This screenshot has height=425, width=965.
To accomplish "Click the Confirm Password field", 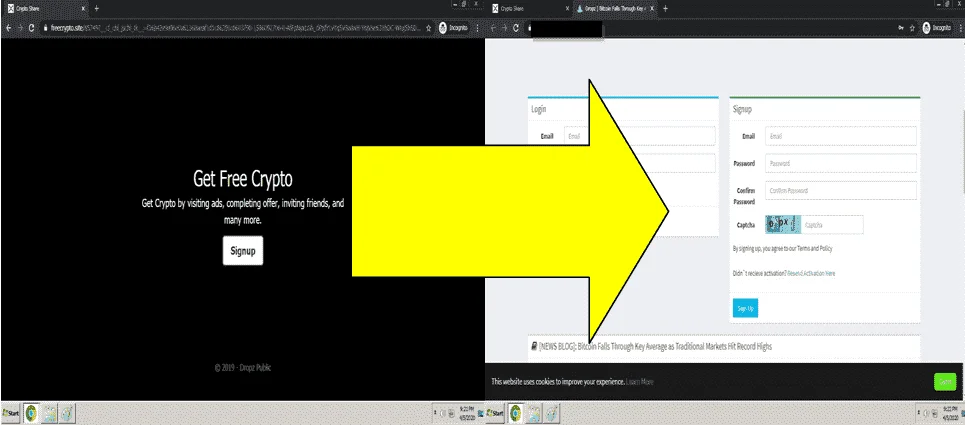I will (x=841, y=191).
